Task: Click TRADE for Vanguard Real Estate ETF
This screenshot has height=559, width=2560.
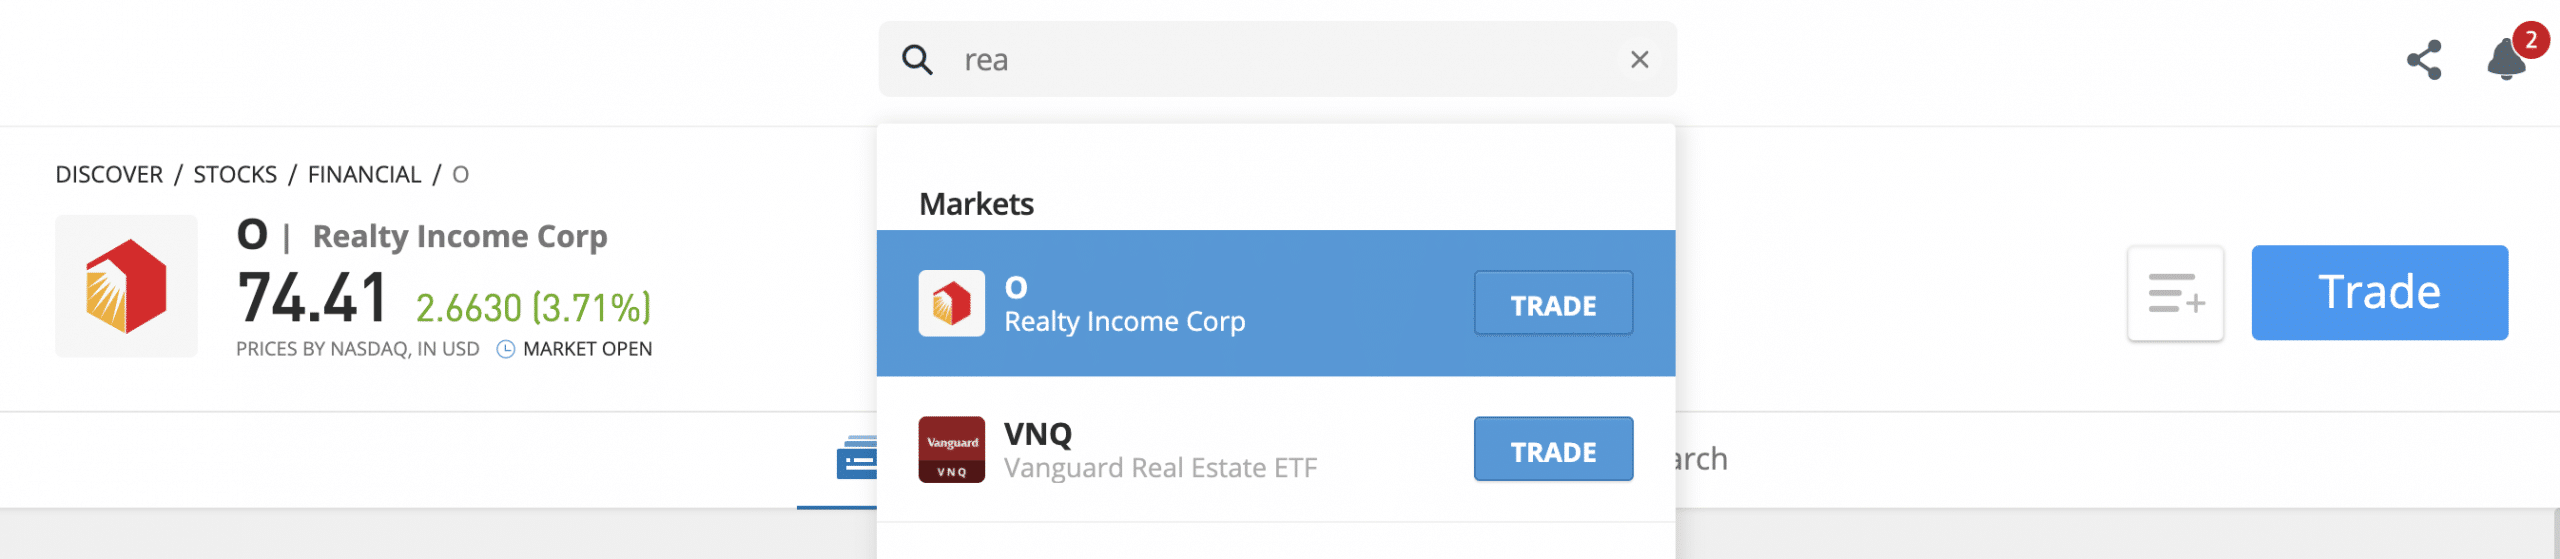Action: [x=1553, y=450]
